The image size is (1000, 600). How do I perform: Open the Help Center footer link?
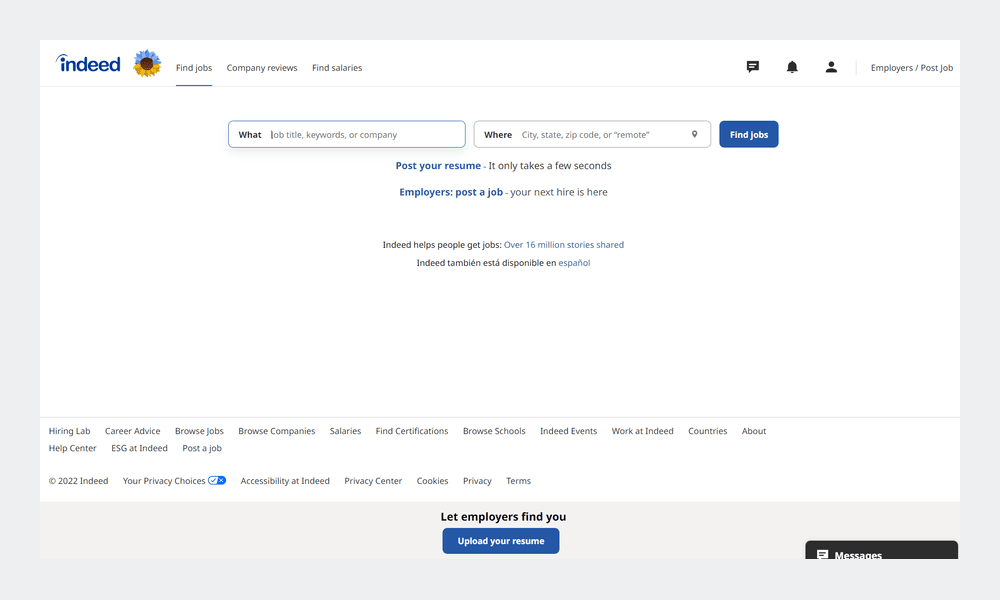tap(73, 448)
